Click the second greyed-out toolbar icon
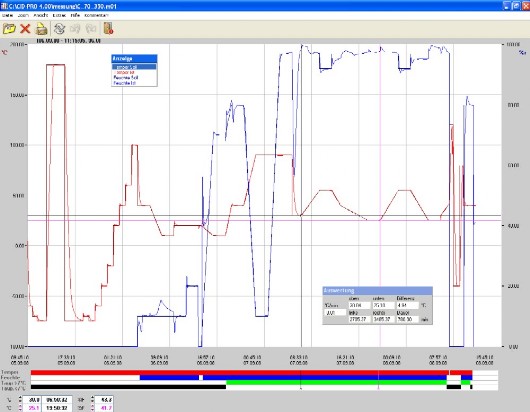 coord(91,29)
